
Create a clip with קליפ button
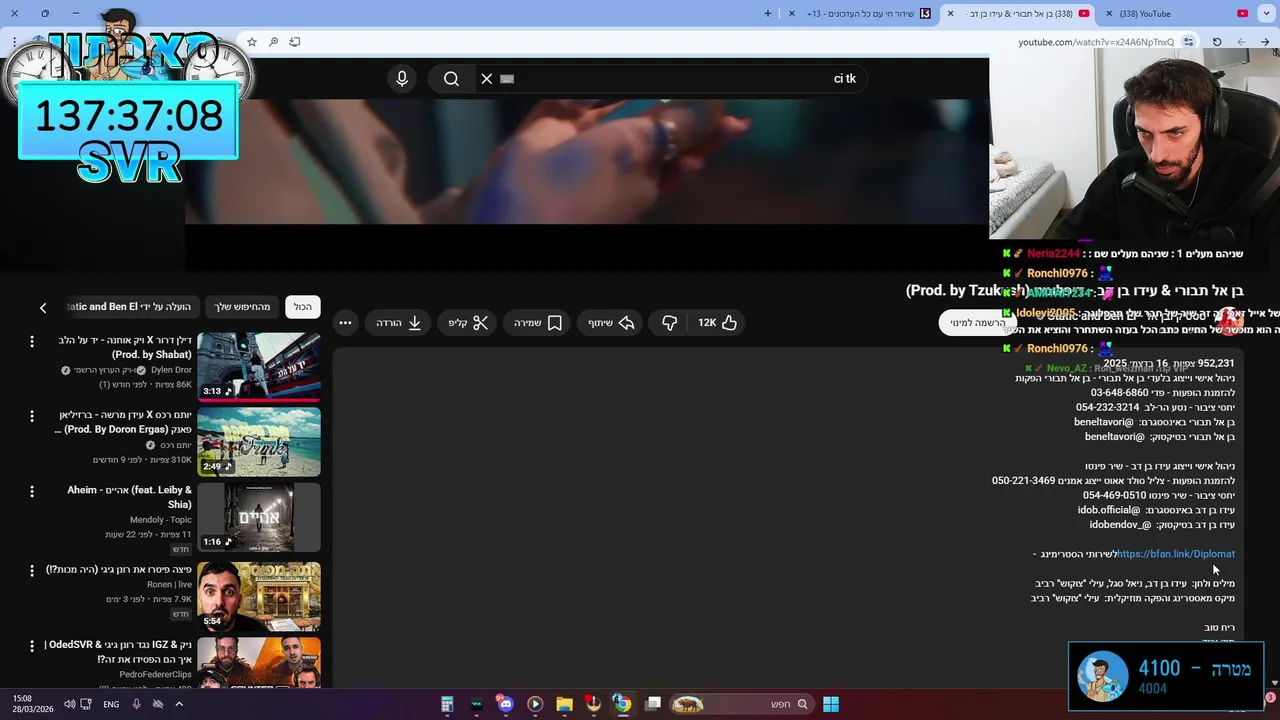(468, 323)
